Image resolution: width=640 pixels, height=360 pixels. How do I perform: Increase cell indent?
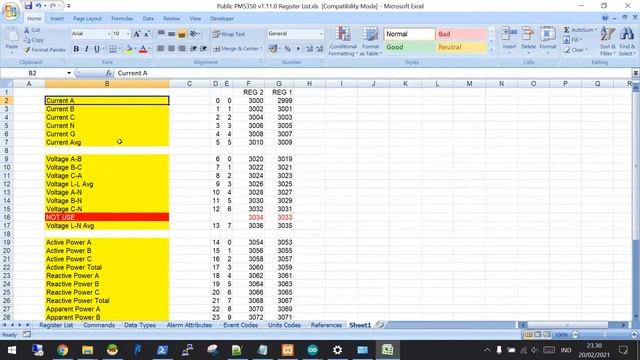[x=203, y=49]
